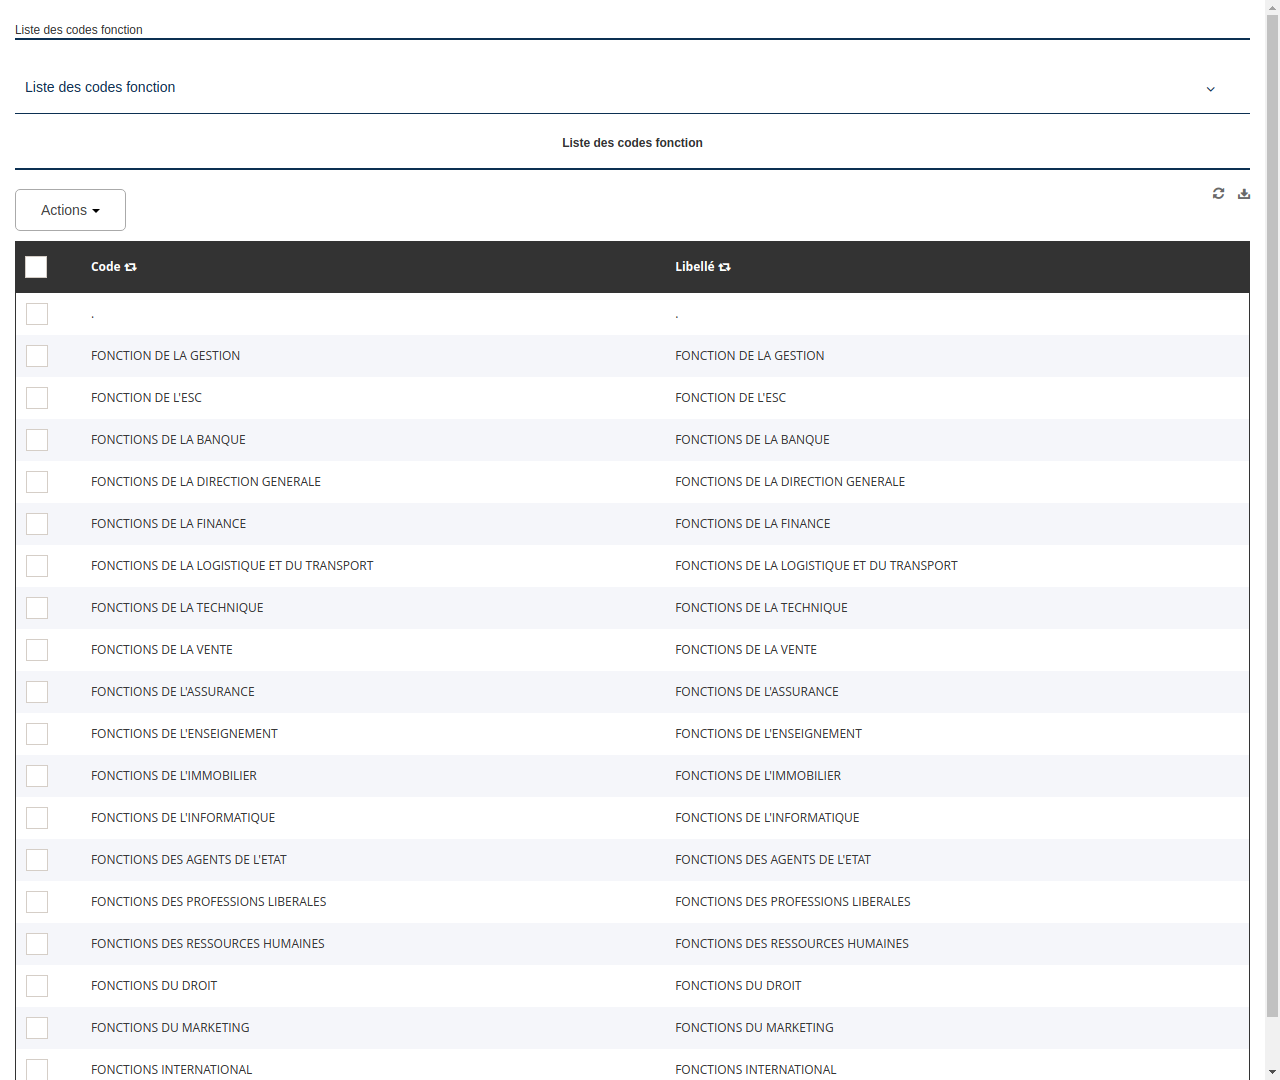This screenshot has height=1080, width=1280.
Task: Download the list data
Action: pyautogui.click(x=1244, y=193)
